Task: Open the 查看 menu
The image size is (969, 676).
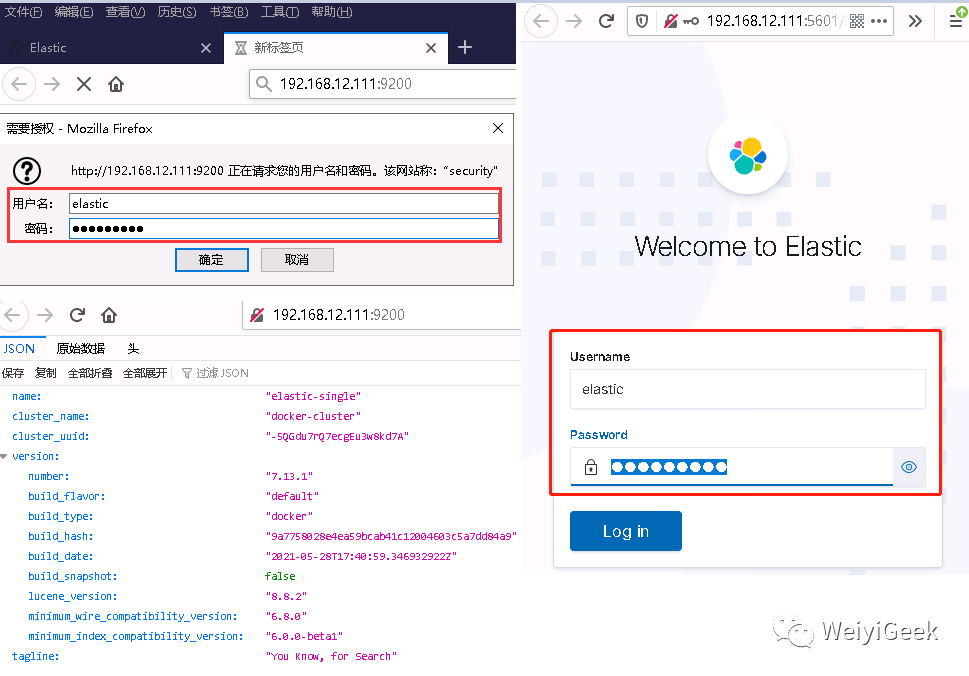Action: (x=125, y=12)
